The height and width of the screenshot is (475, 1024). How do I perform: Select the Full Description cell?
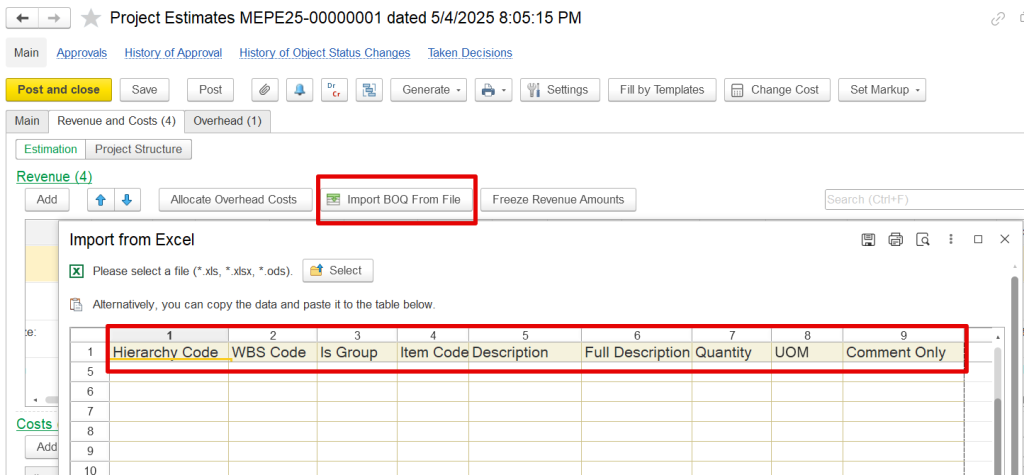point(637,352)
